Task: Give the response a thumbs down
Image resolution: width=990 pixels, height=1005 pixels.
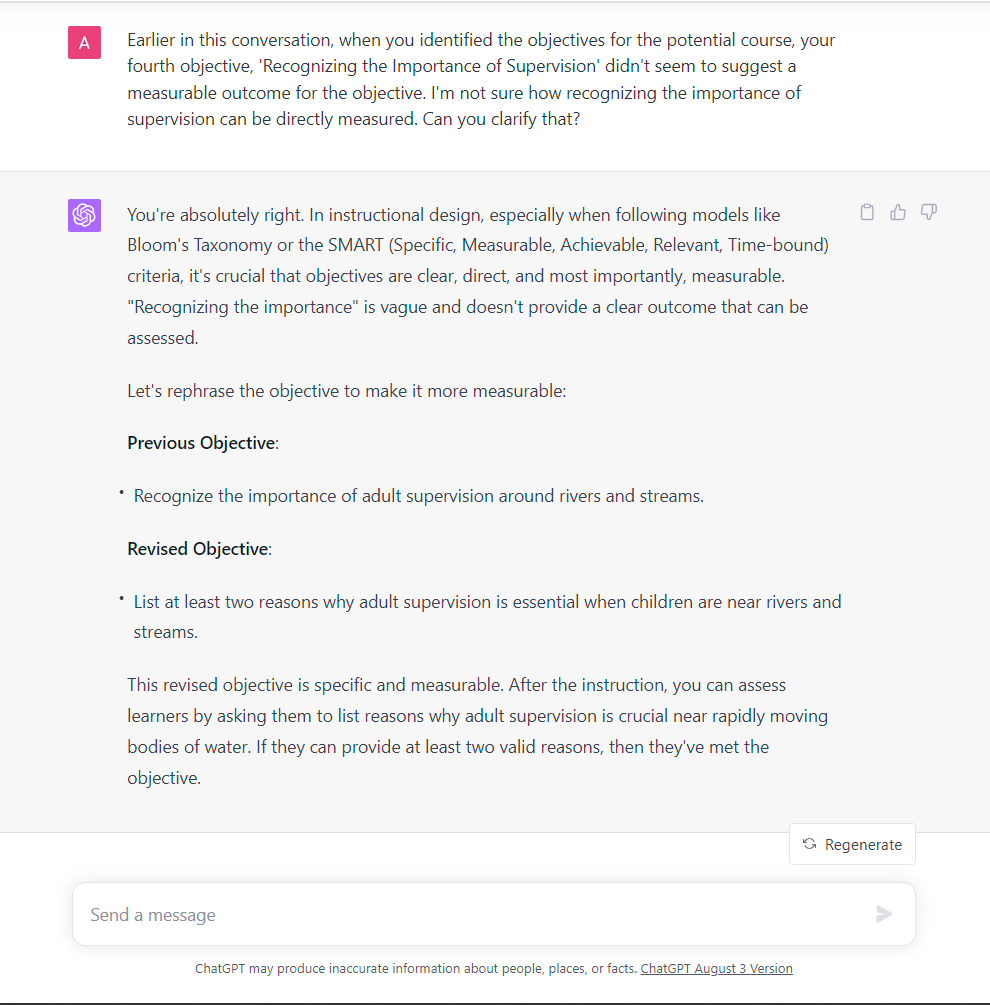Action: tap(929, 212)
